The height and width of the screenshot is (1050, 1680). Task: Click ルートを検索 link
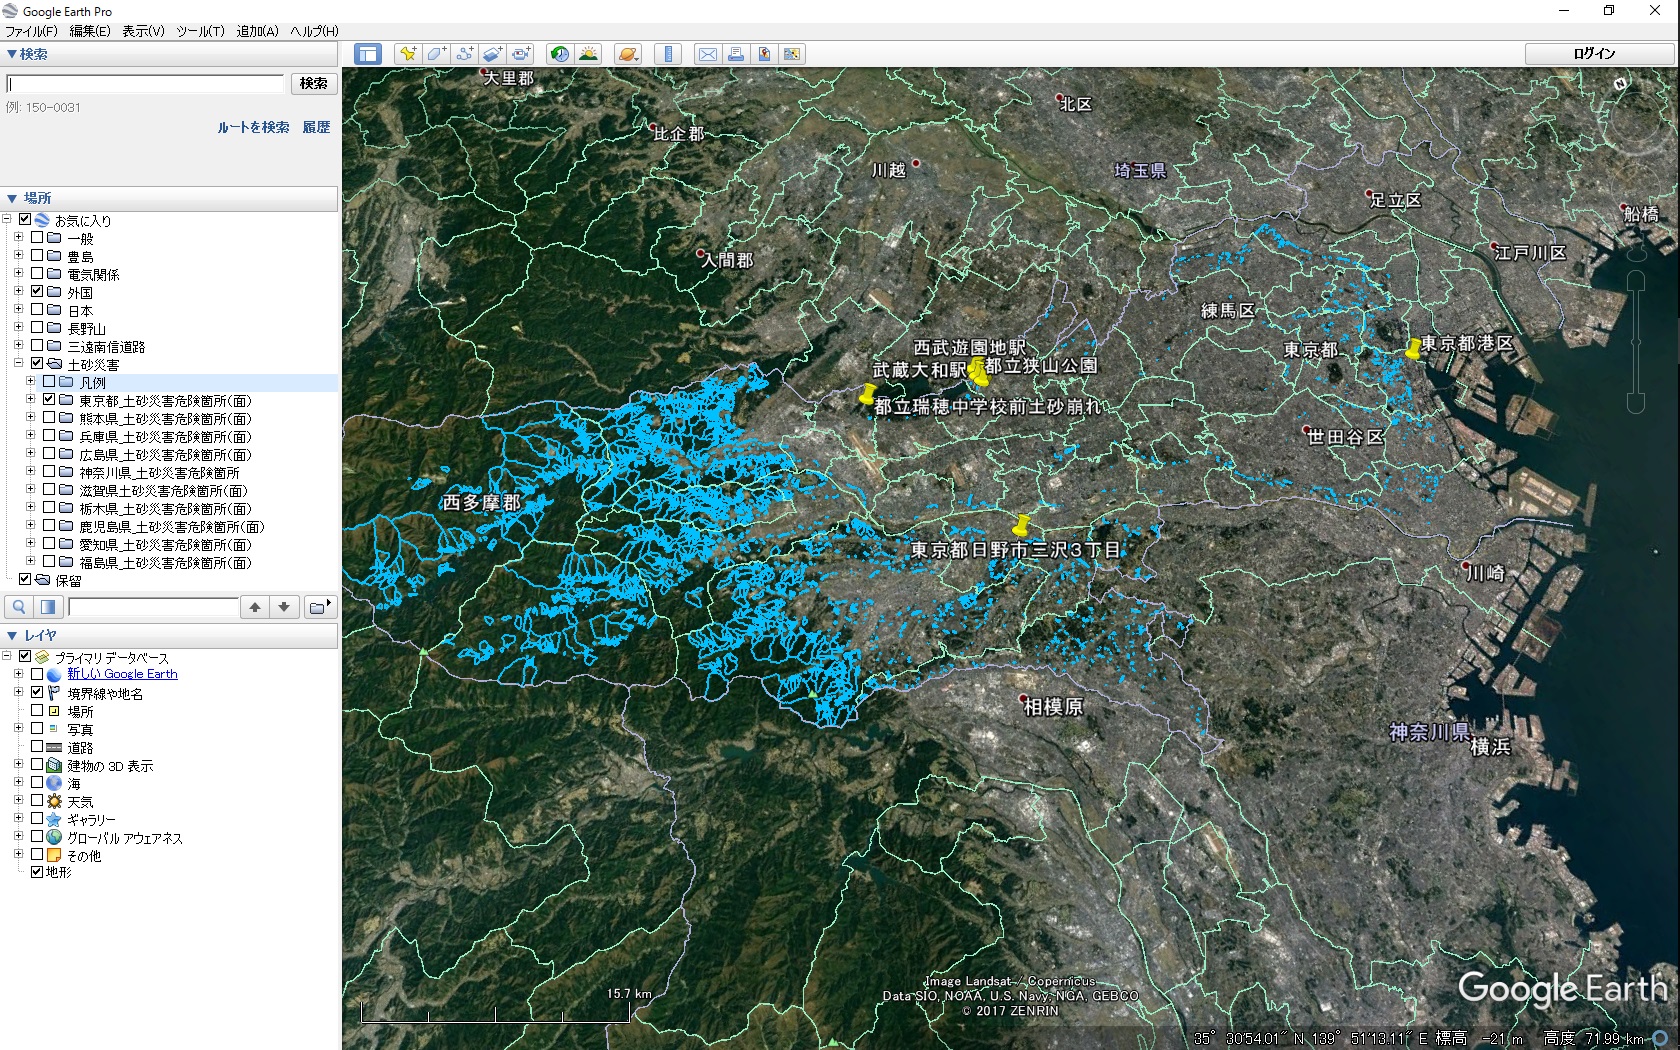coord(253,127)
